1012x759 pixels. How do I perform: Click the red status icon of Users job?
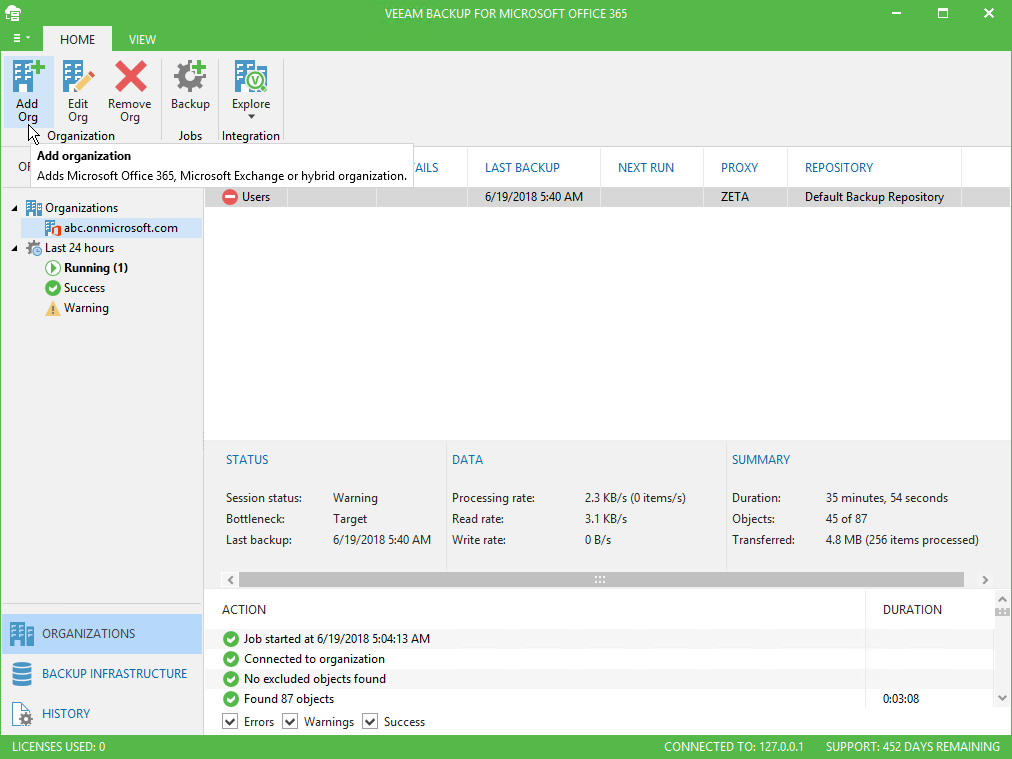coord(230,197)
